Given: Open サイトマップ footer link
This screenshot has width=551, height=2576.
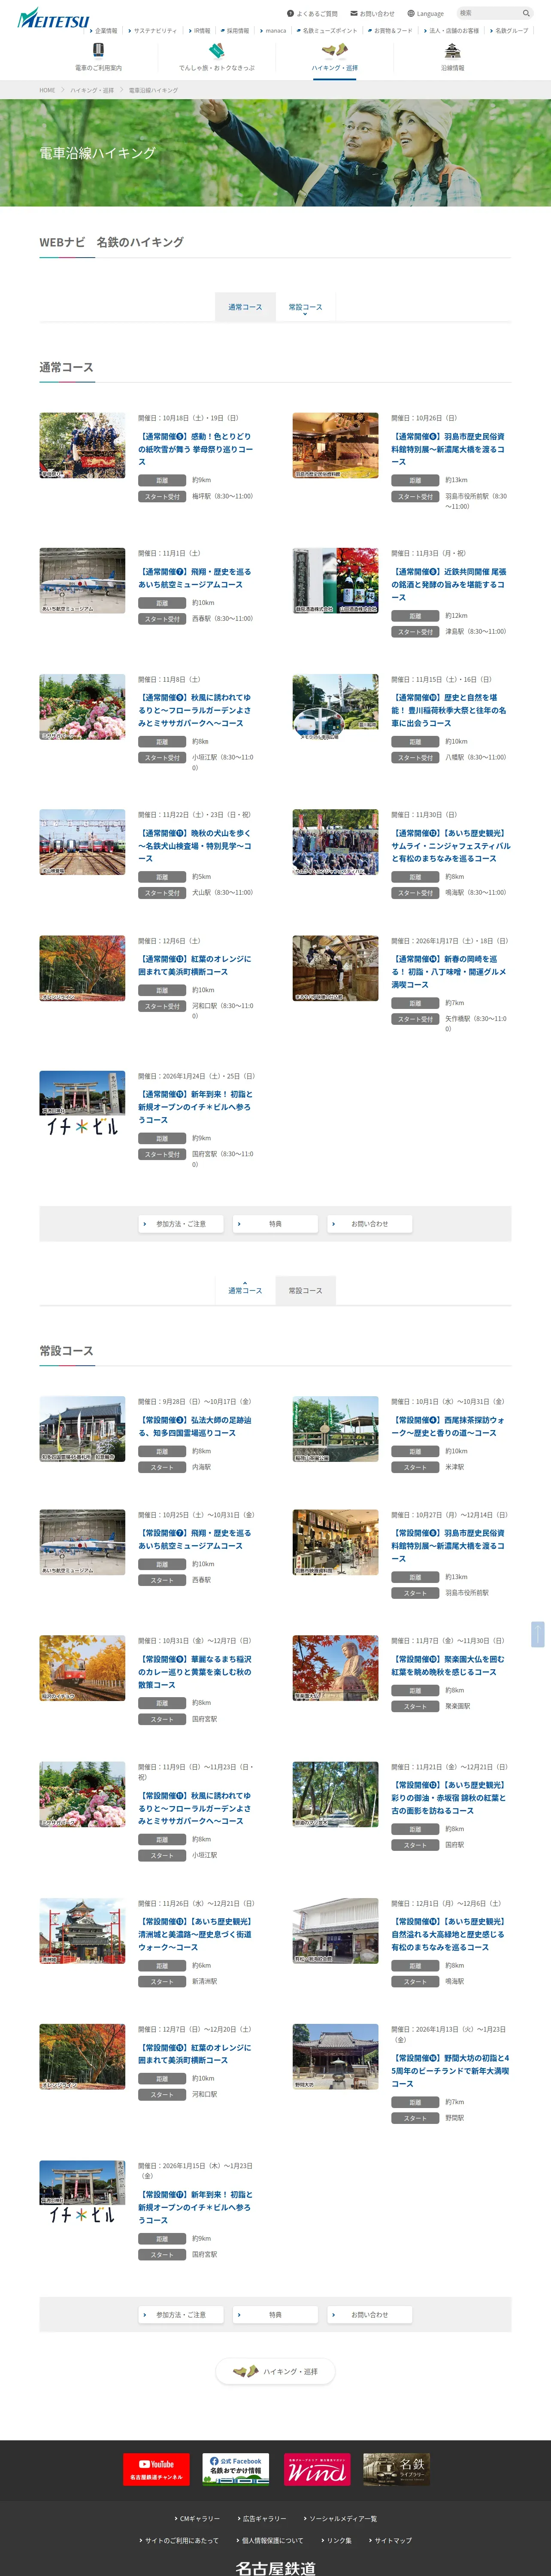Looking at the screenshot, I should pos(391,2540).
